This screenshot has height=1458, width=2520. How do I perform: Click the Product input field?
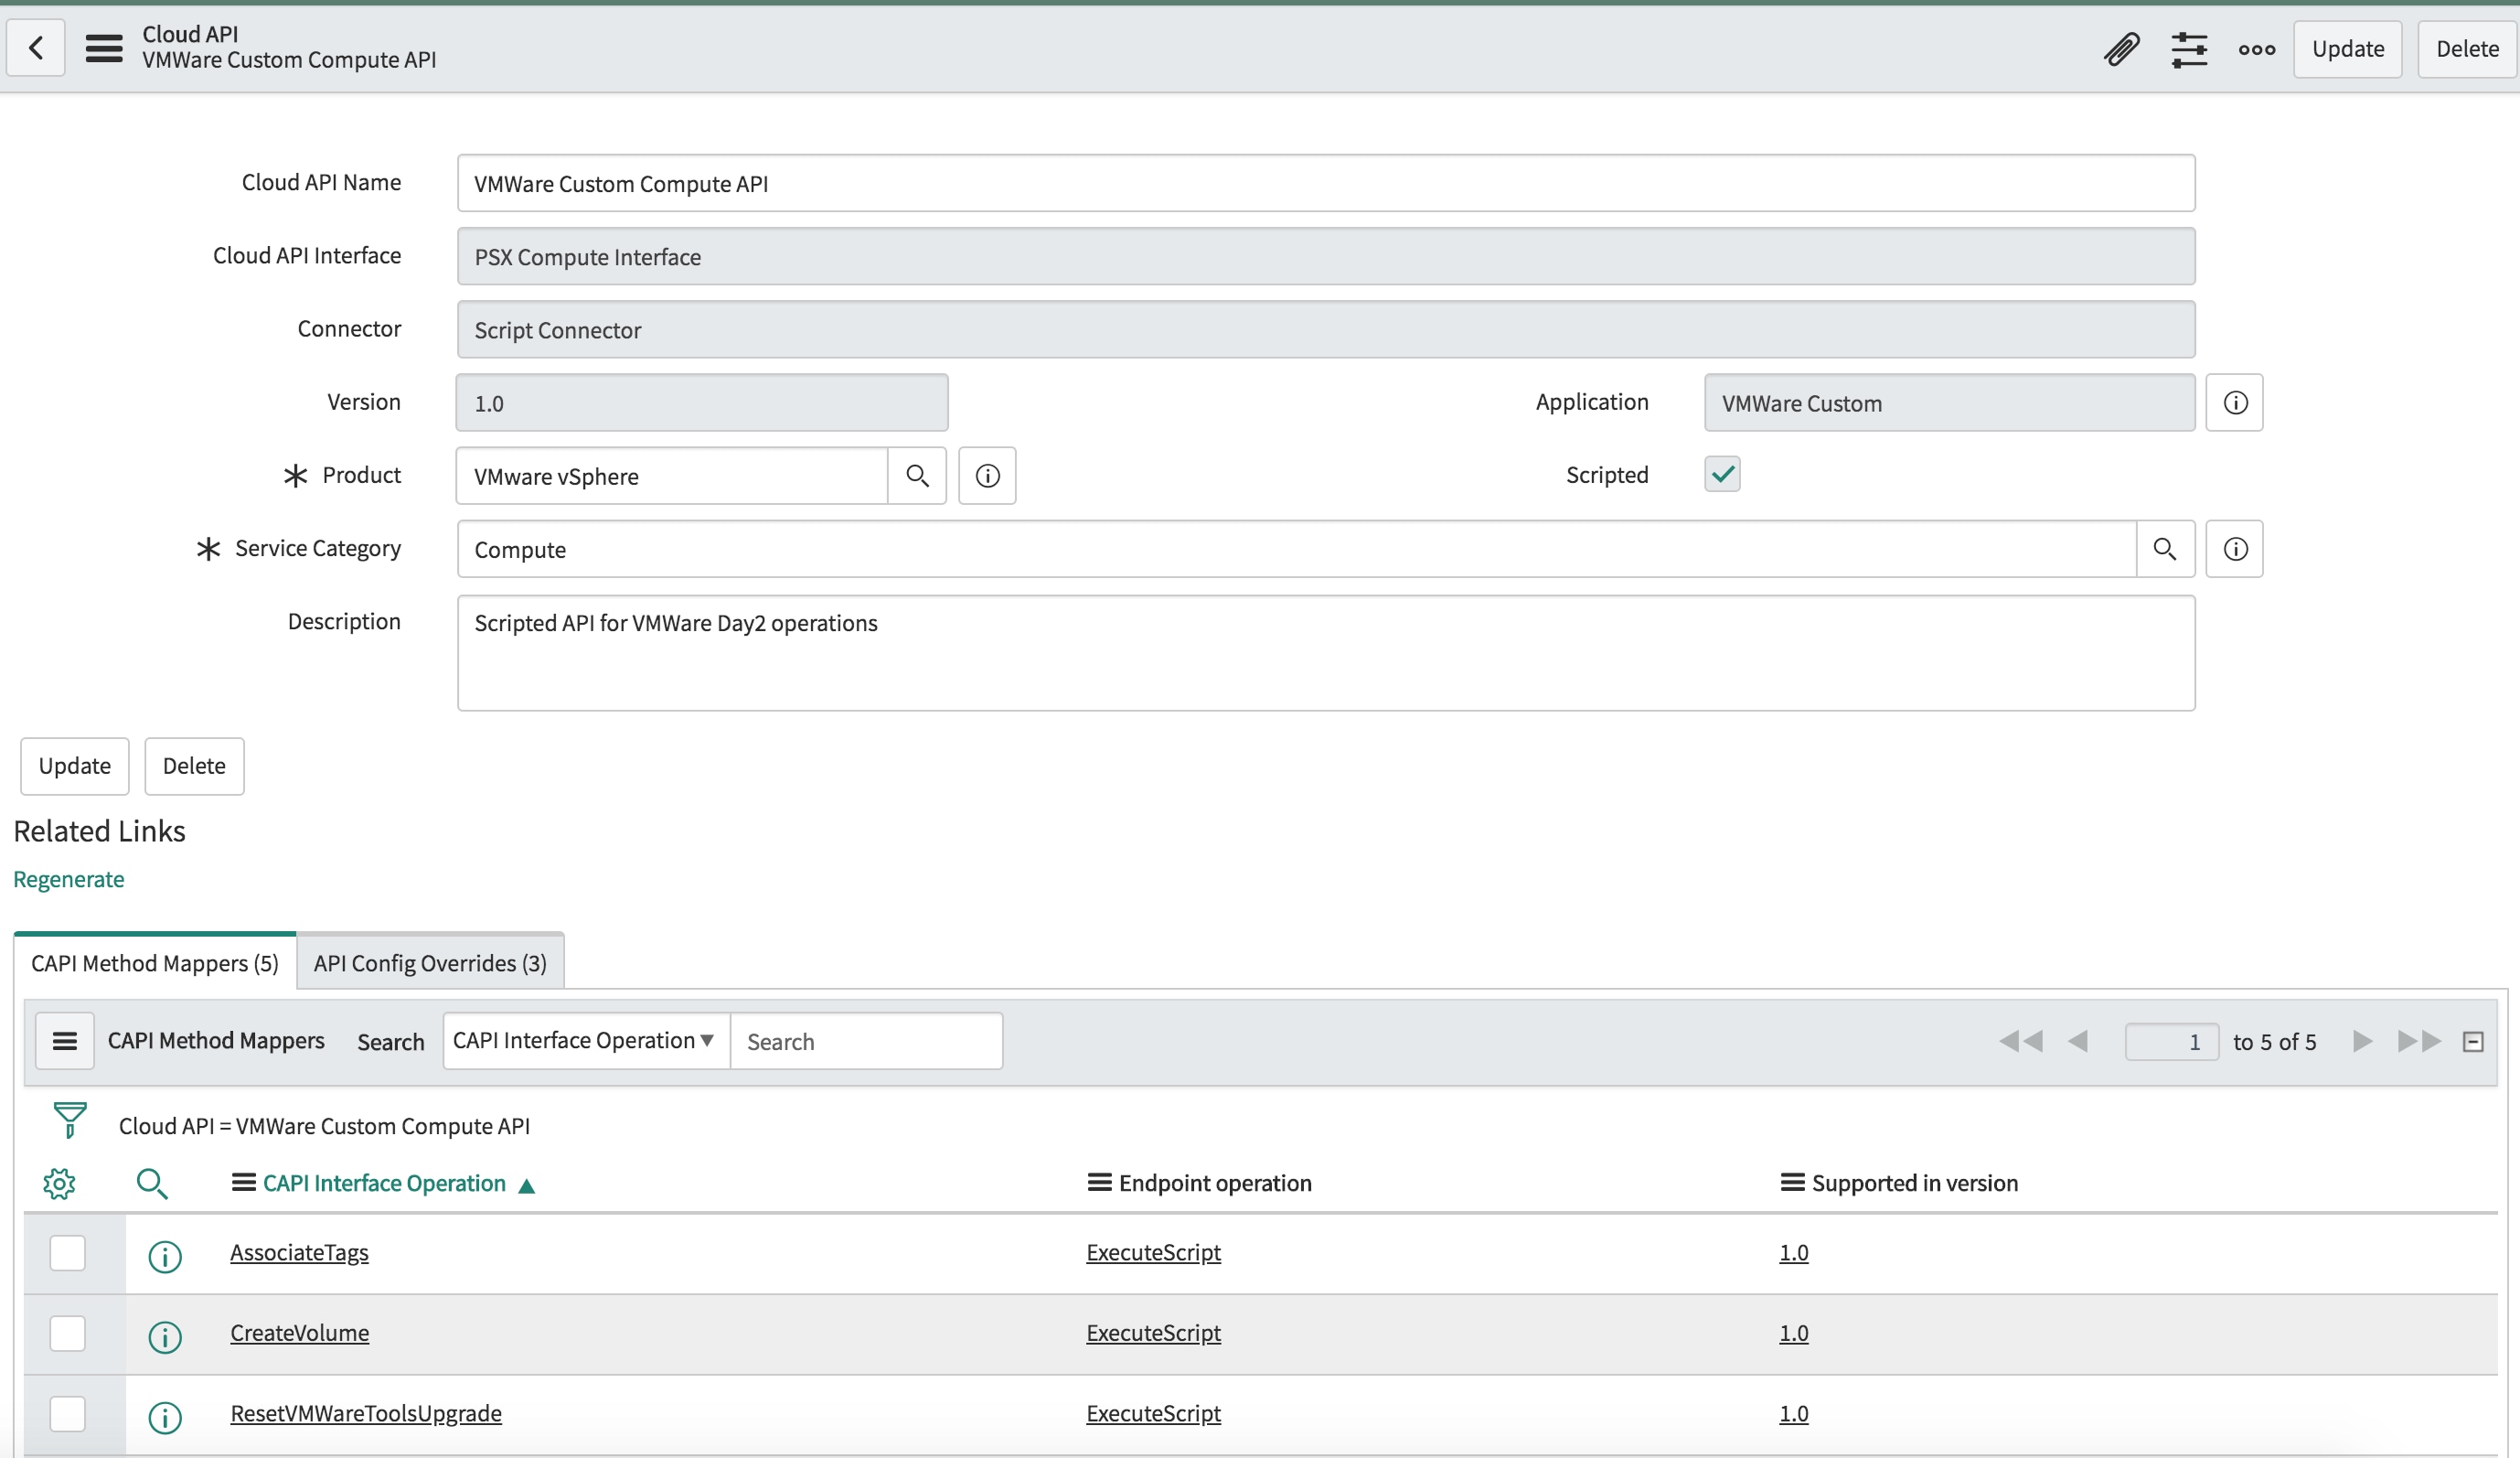pyautogui.click(x=672, y=475)
